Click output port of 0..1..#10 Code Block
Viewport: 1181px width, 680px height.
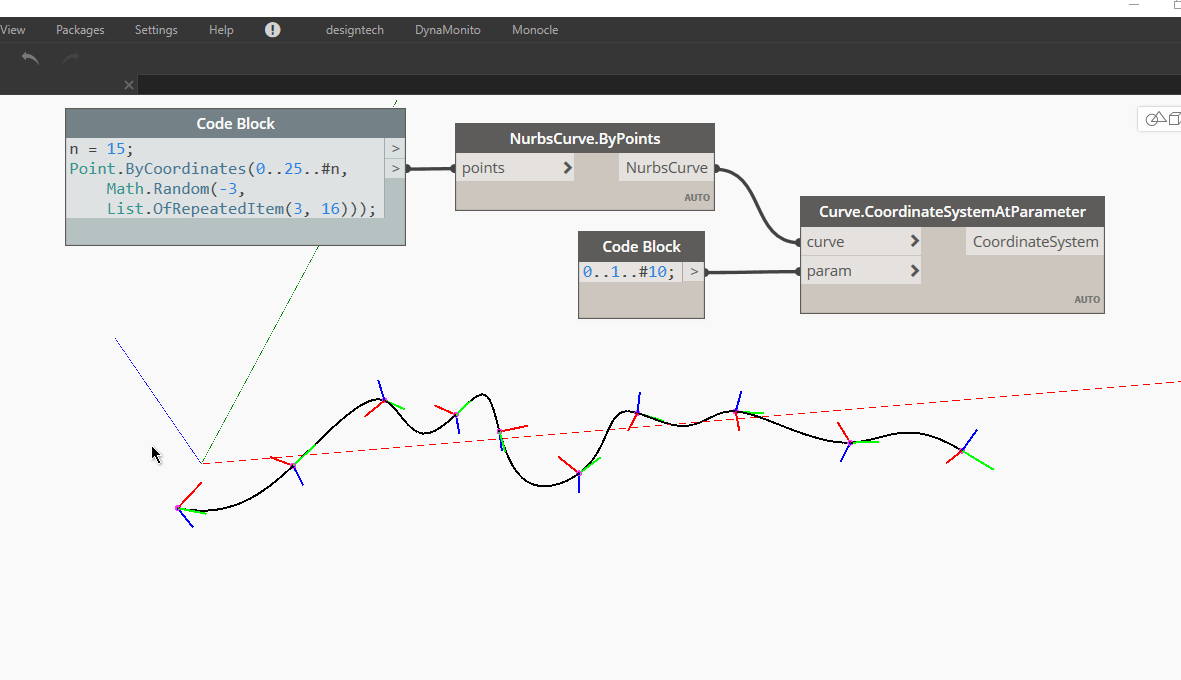[x=694, y=272]
